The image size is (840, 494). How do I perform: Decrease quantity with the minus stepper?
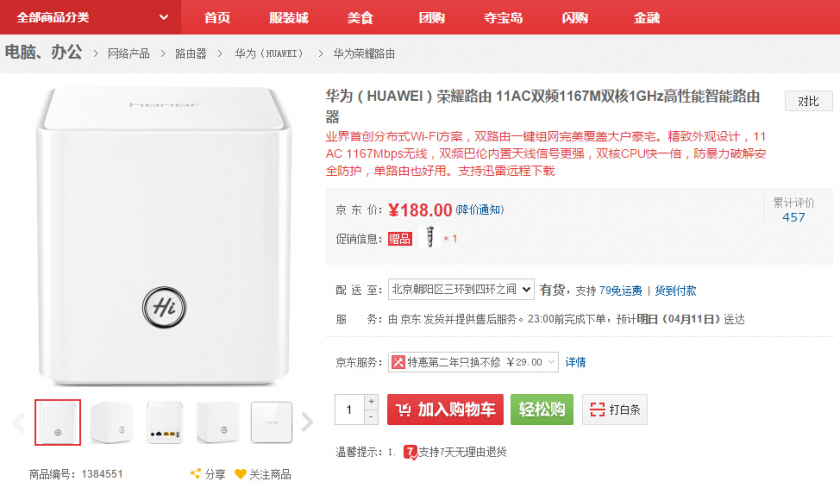372,417
